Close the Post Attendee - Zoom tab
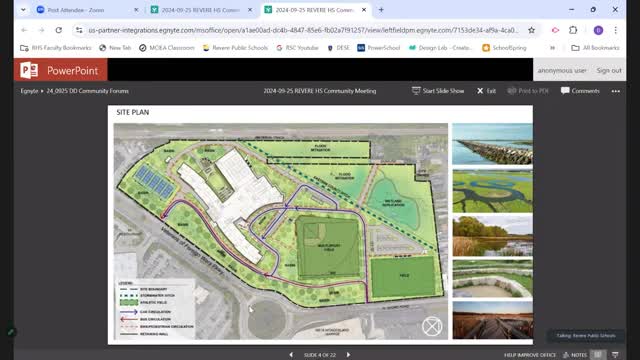The width and height of the screenshot is (640, 360). (136, 10)
